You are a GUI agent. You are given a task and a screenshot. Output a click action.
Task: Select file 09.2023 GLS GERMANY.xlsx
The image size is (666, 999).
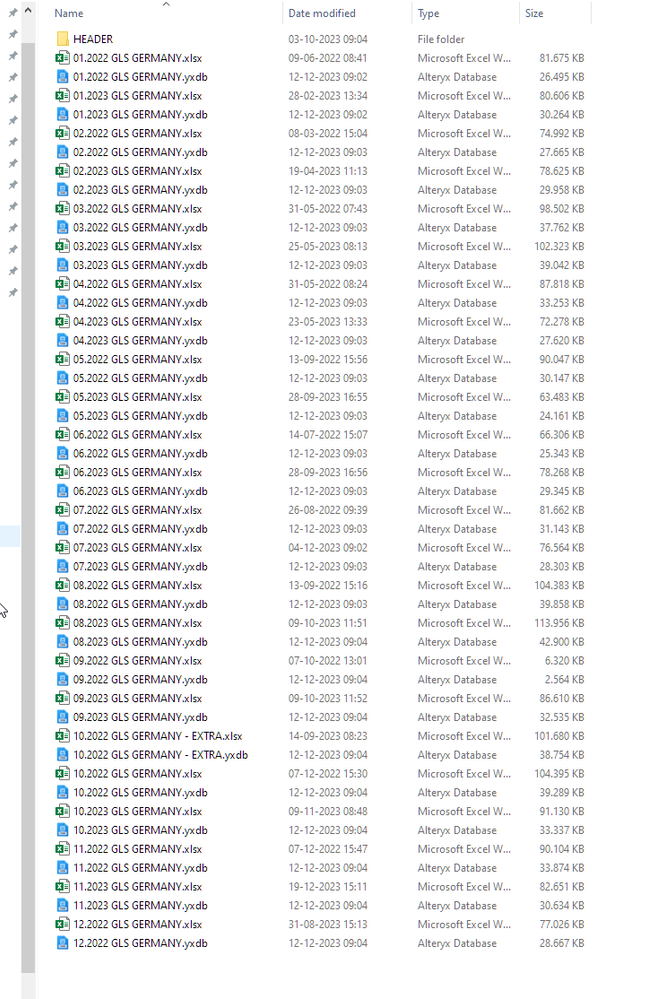pyautogui.click(x=138, y=698)
